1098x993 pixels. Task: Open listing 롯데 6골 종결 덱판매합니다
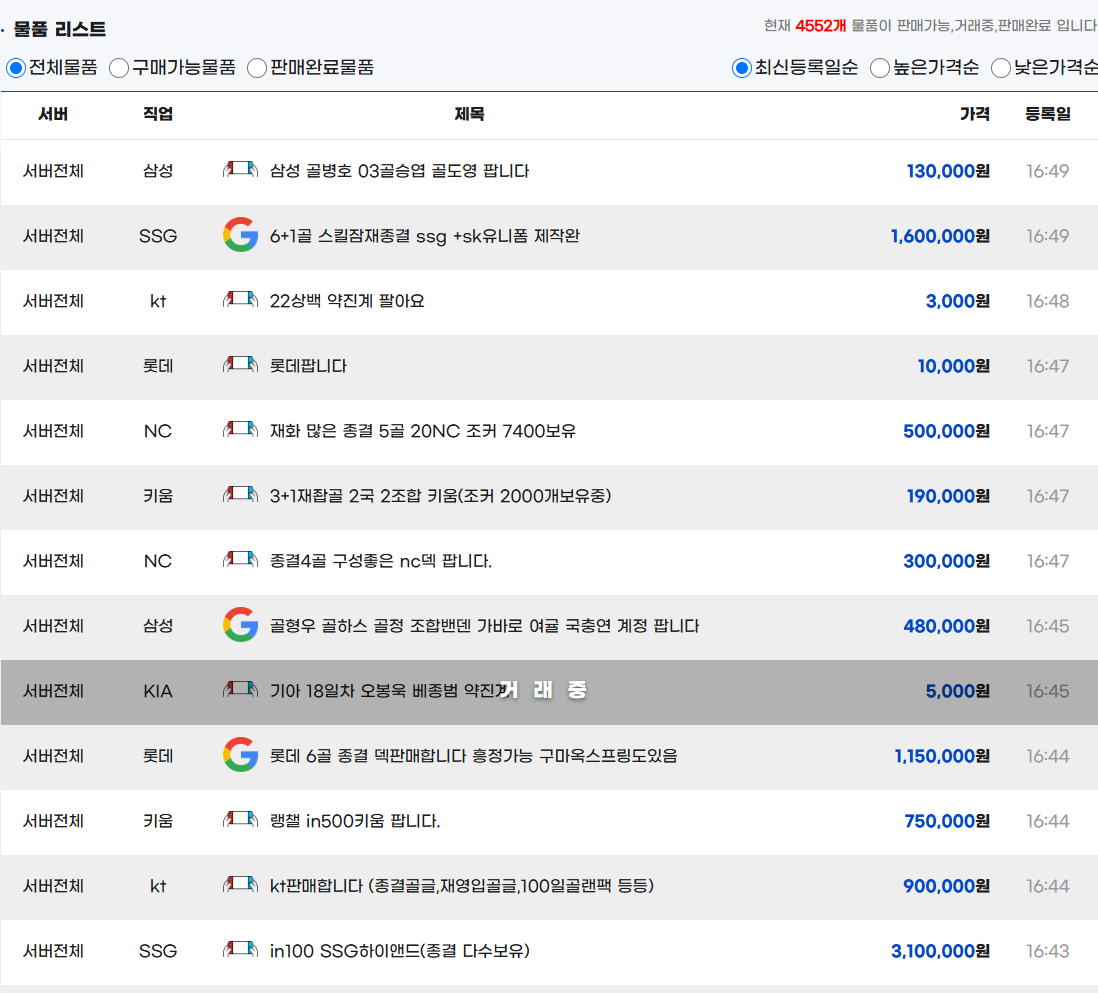click(473, 756)
